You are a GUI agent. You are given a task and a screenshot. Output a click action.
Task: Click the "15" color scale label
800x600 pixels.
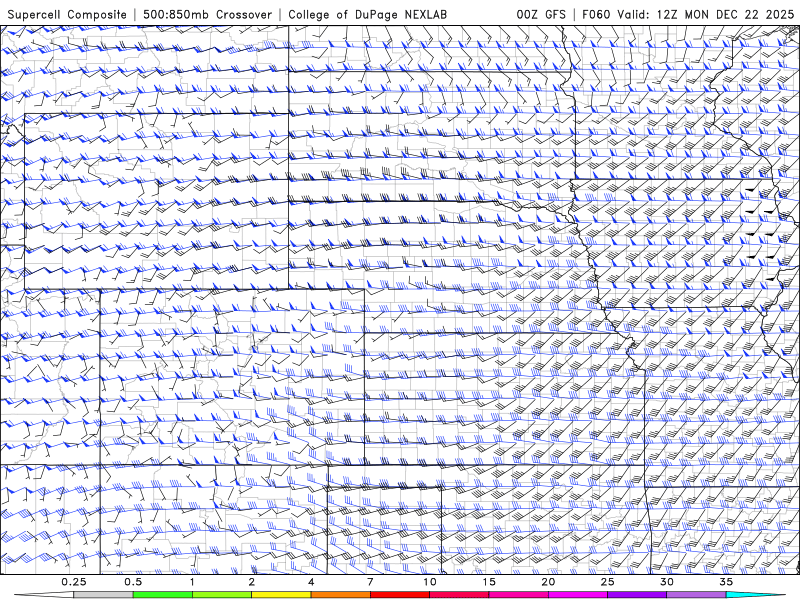(489, 582)
